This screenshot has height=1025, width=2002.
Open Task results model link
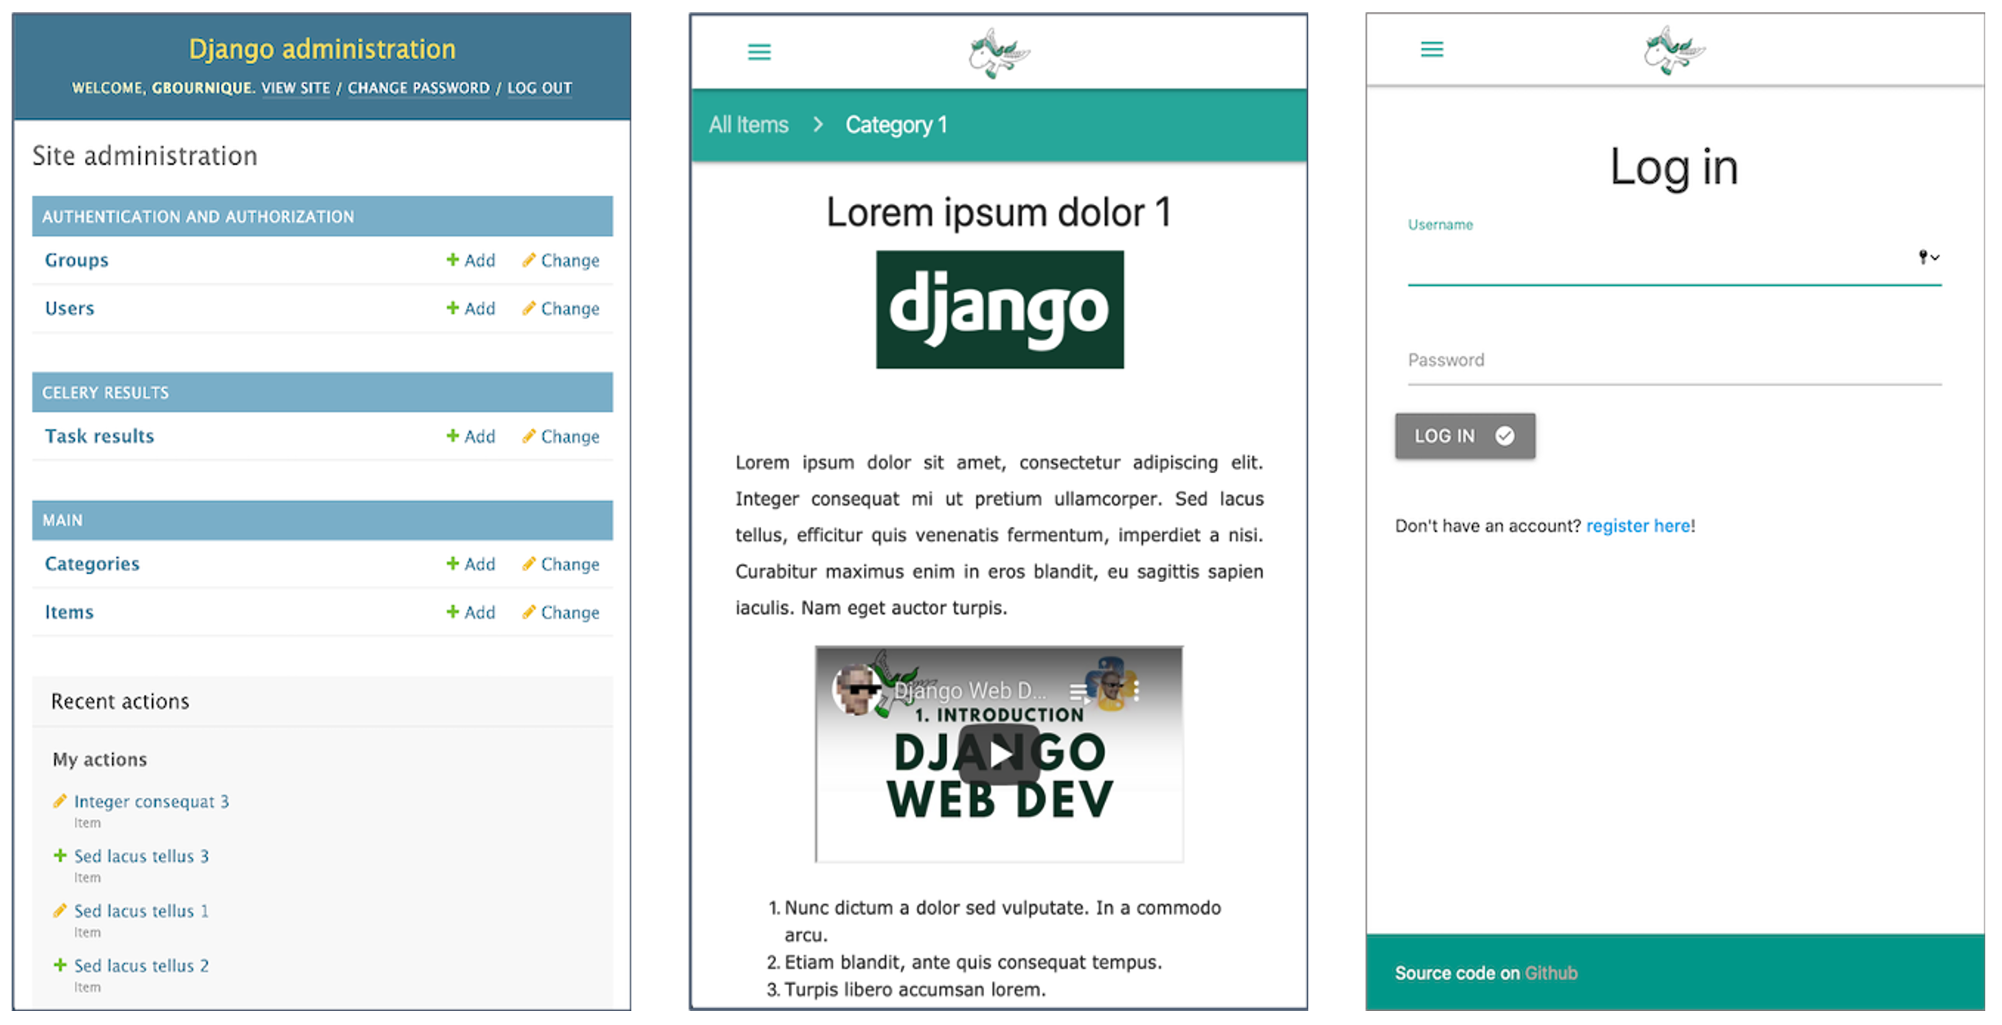[99, 436]
